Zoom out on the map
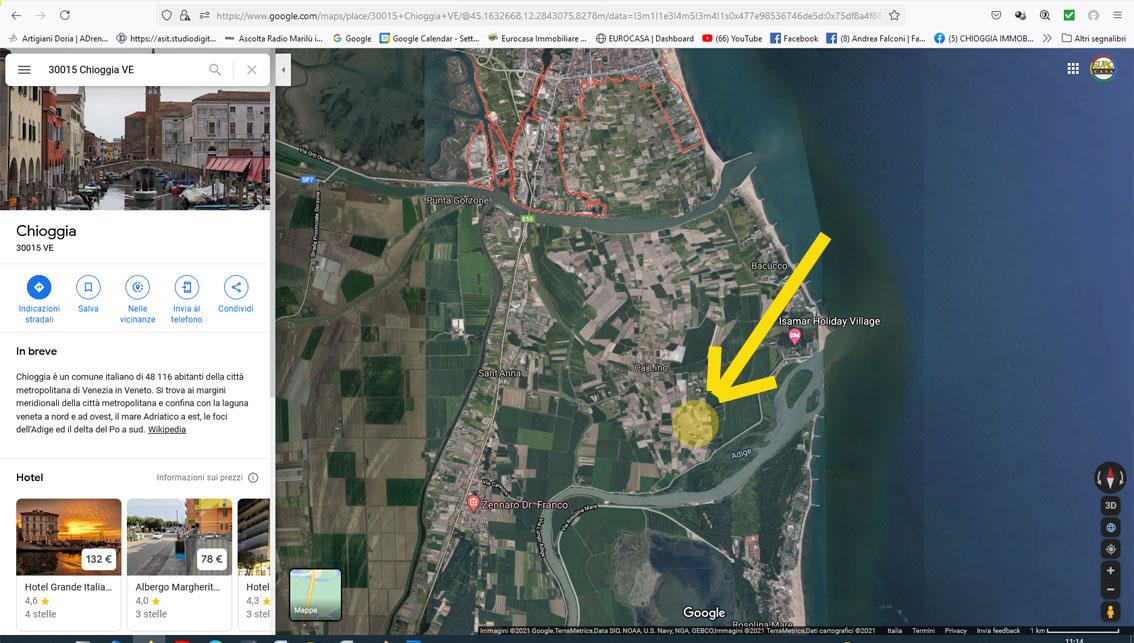The width and height of the screenshot is (1134, 643). (1110, 589)
